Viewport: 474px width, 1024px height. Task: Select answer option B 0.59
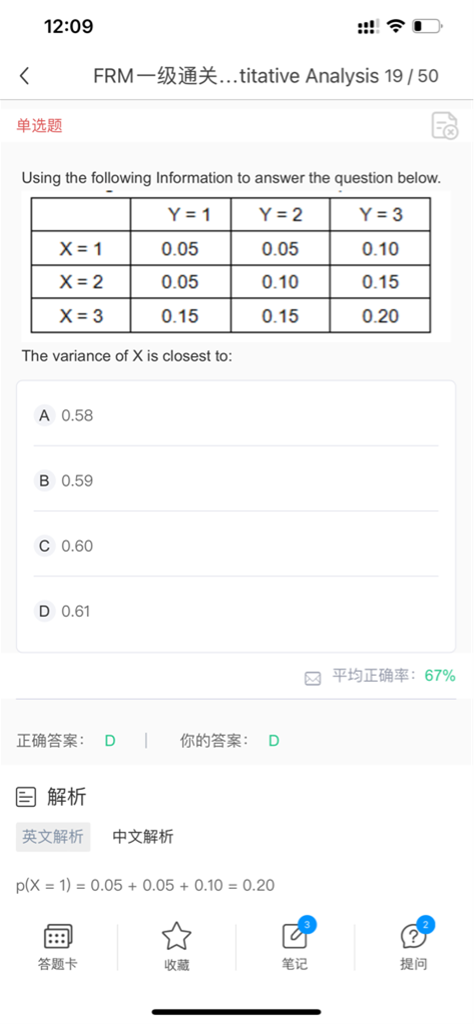[236, 481]
